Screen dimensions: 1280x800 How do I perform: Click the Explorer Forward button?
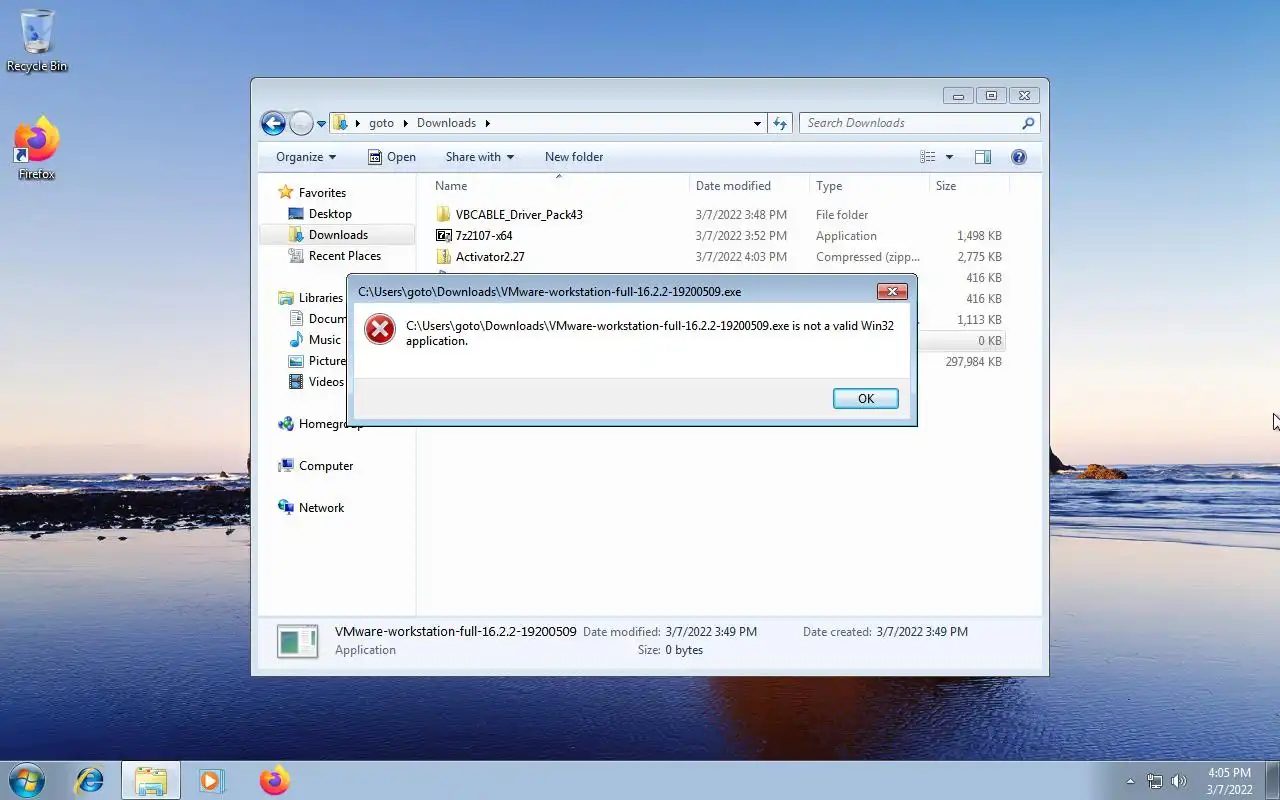click(x=301, y=123)
